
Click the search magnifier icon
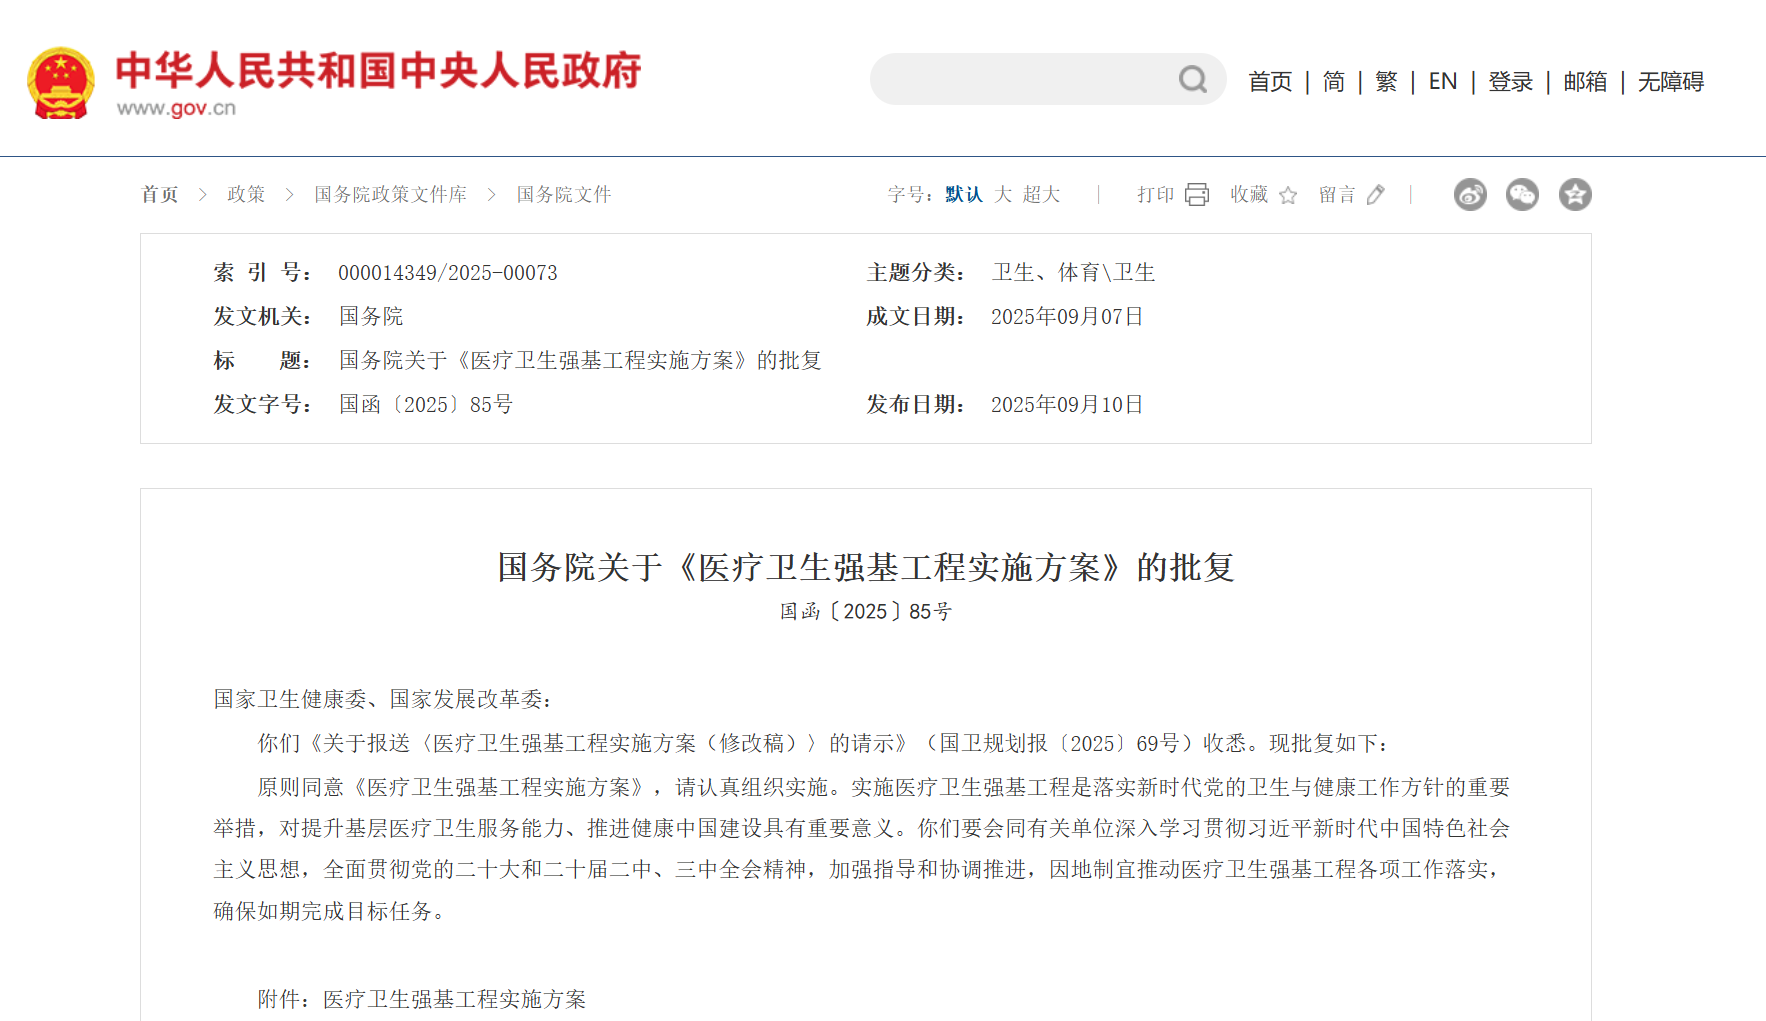coord(1192,79)
